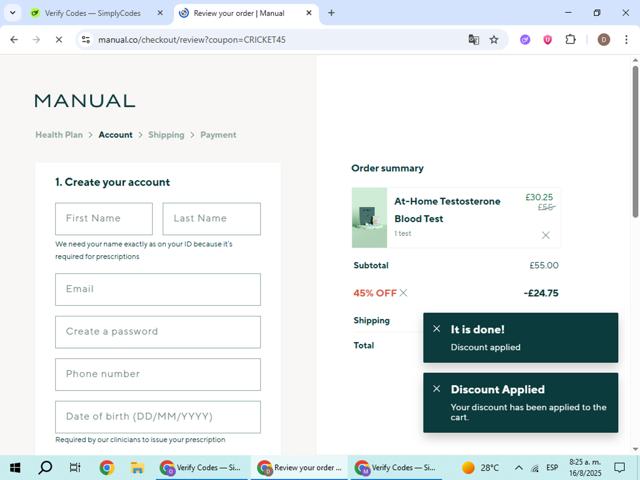The width and height of the screenshot is (640, 480).
Task: Stop loading the page
Action: (59, 40)
